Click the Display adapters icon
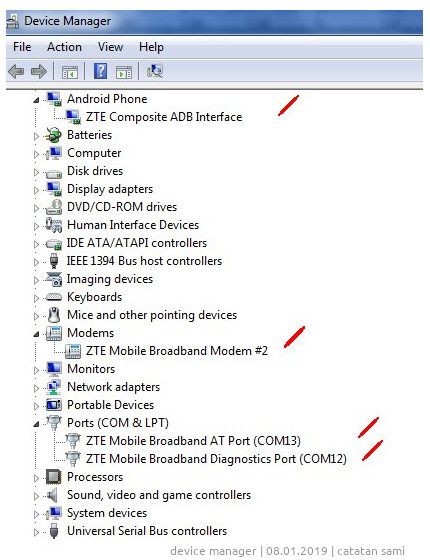 [54, 189]
